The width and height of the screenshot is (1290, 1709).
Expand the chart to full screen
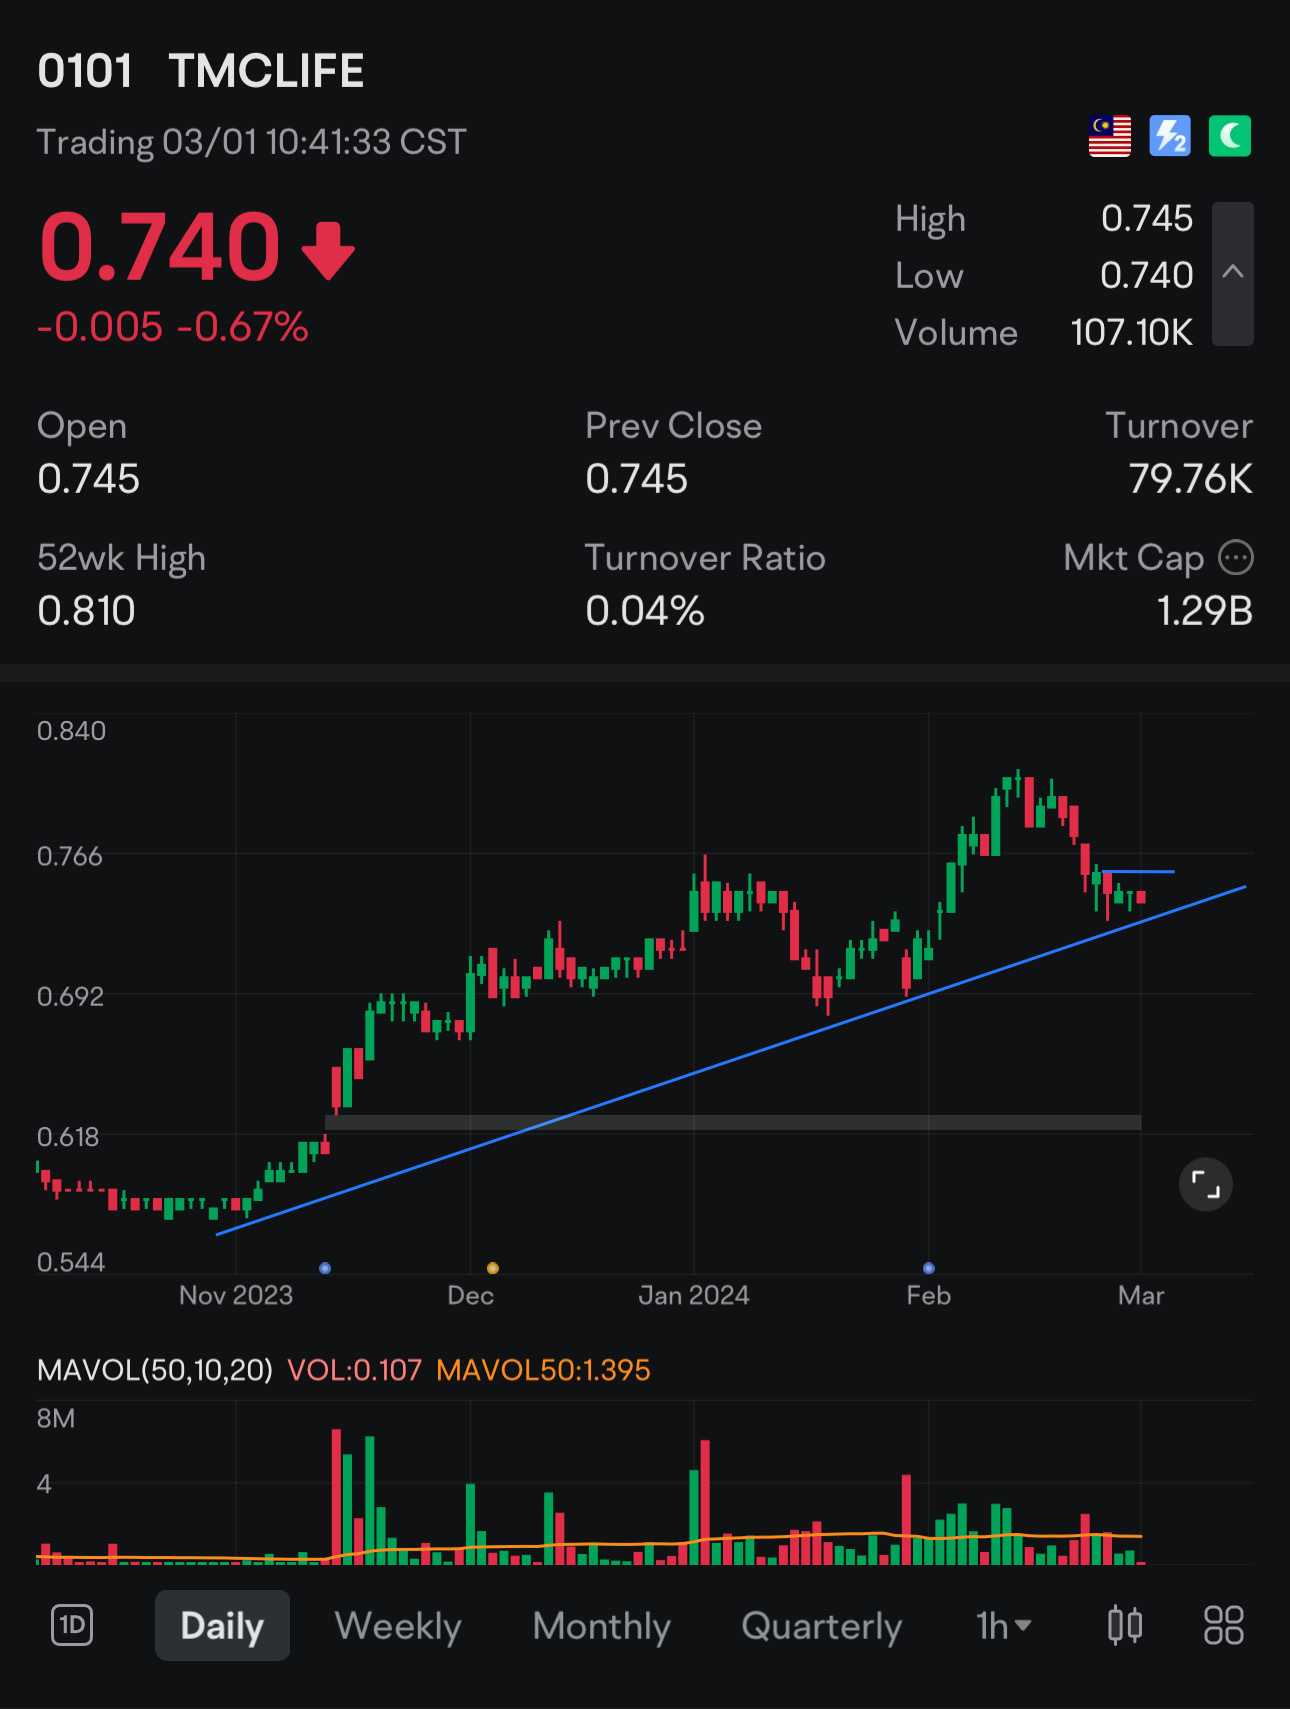(1206, 1185)
